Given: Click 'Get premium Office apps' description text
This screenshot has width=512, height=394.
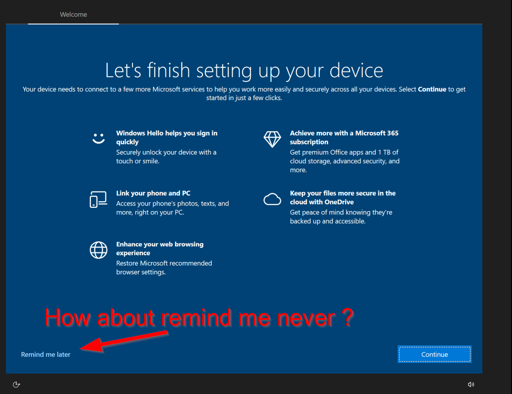Looking at the screenshot, I should (x=344, y=161).
